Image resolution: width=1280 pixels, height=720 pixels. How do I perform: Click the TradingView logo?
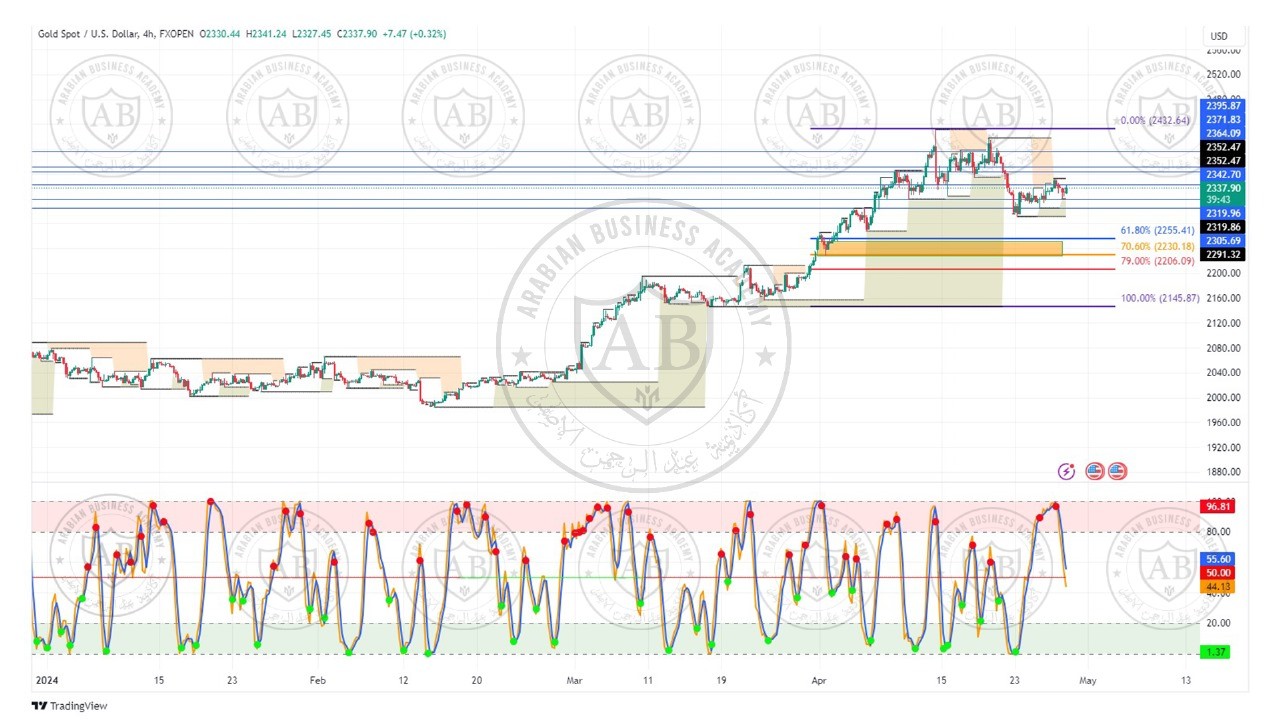tap(68, 706)
